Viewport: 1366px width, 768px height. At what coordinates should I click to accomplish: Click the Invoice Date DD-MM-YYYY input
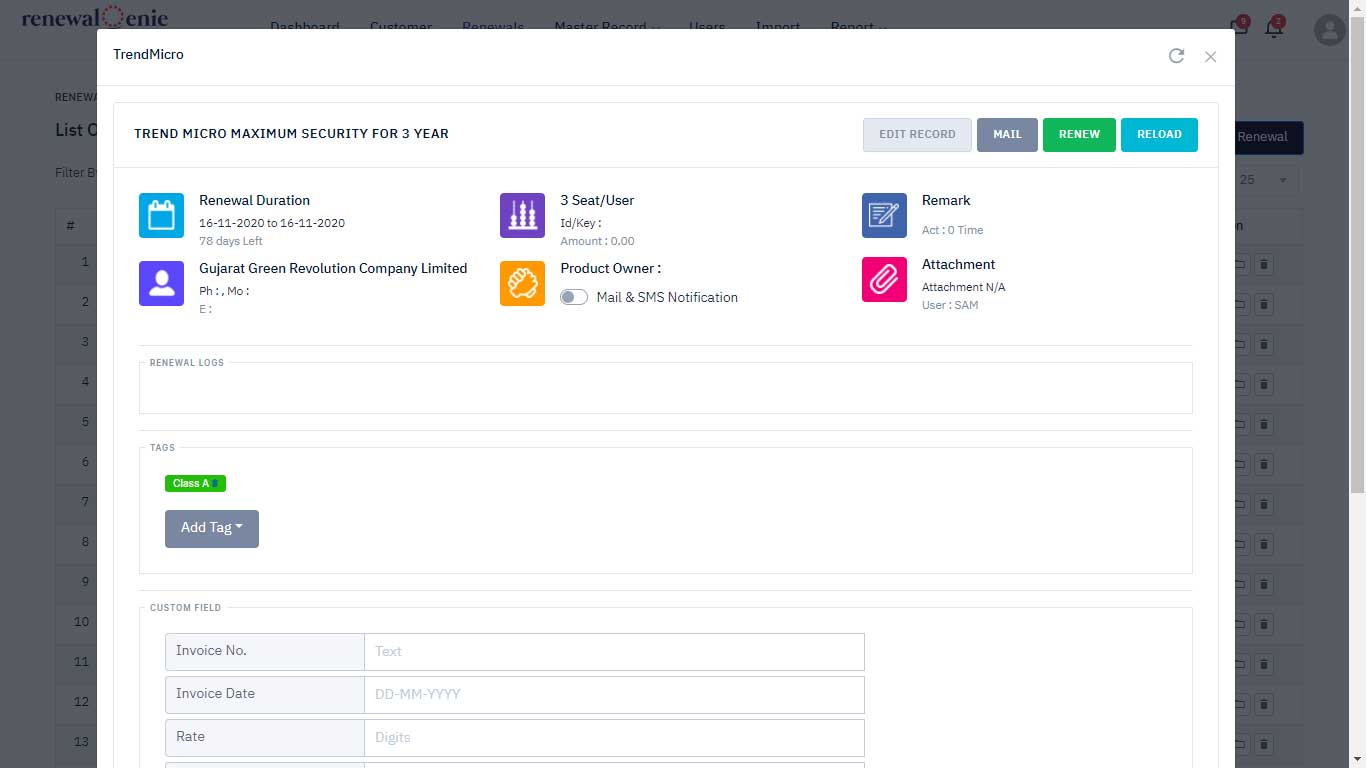click(x=614, y=694)
